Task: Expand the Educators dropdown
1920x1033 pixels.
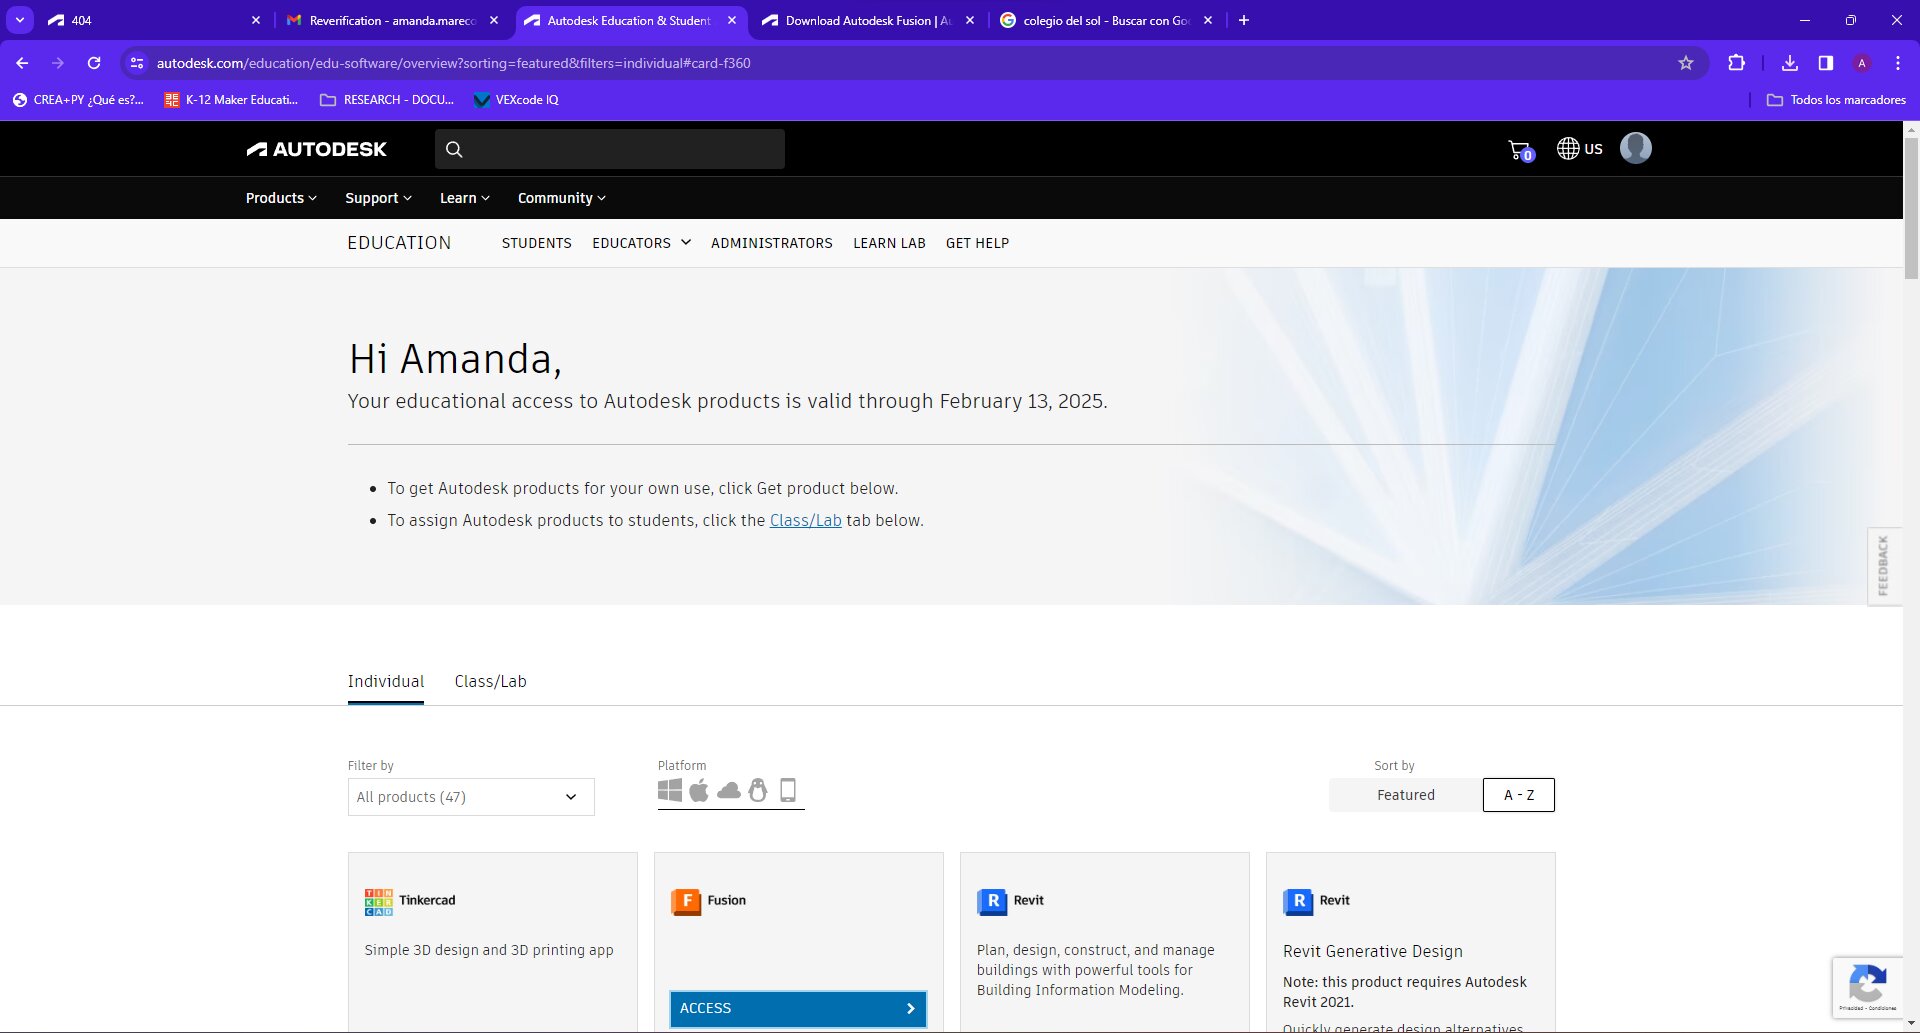Action: pos(641,243)
